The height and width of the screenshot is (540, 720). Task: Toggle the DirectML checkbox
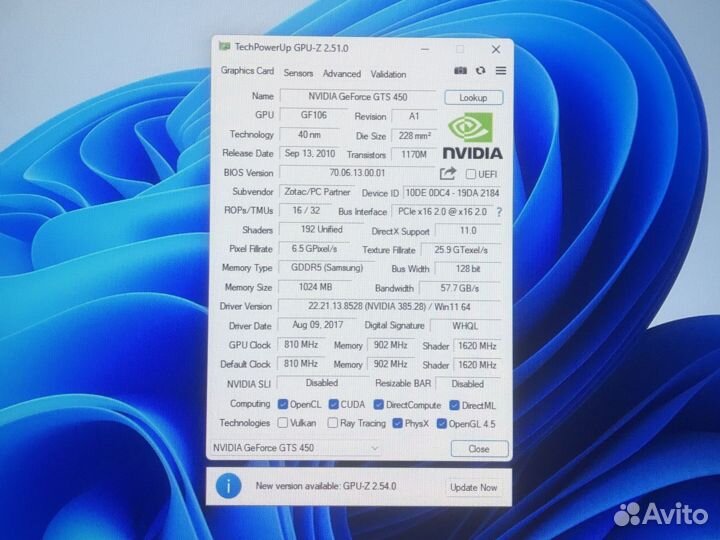455,405
